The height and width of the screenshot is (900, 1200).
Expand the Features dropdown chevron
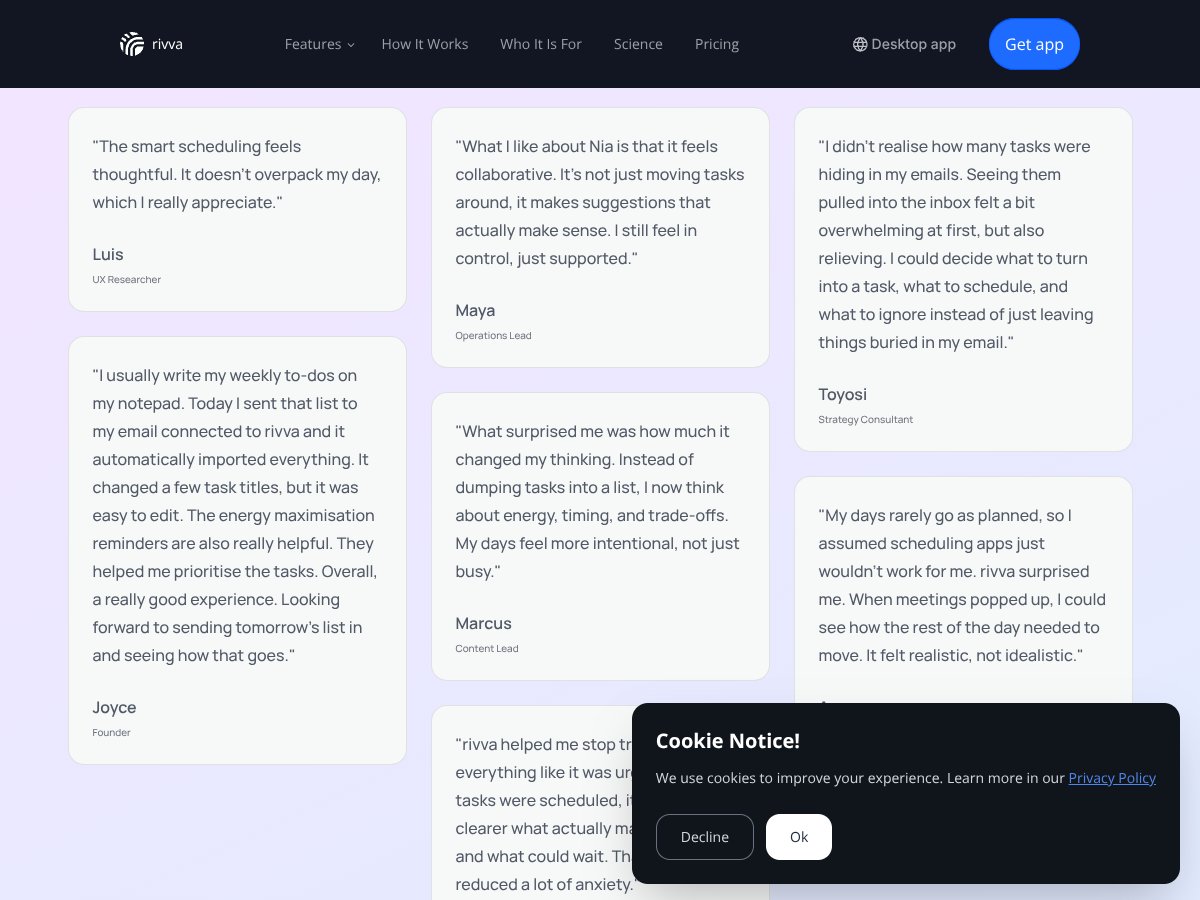pyautogui.click(x=350, y=45)
